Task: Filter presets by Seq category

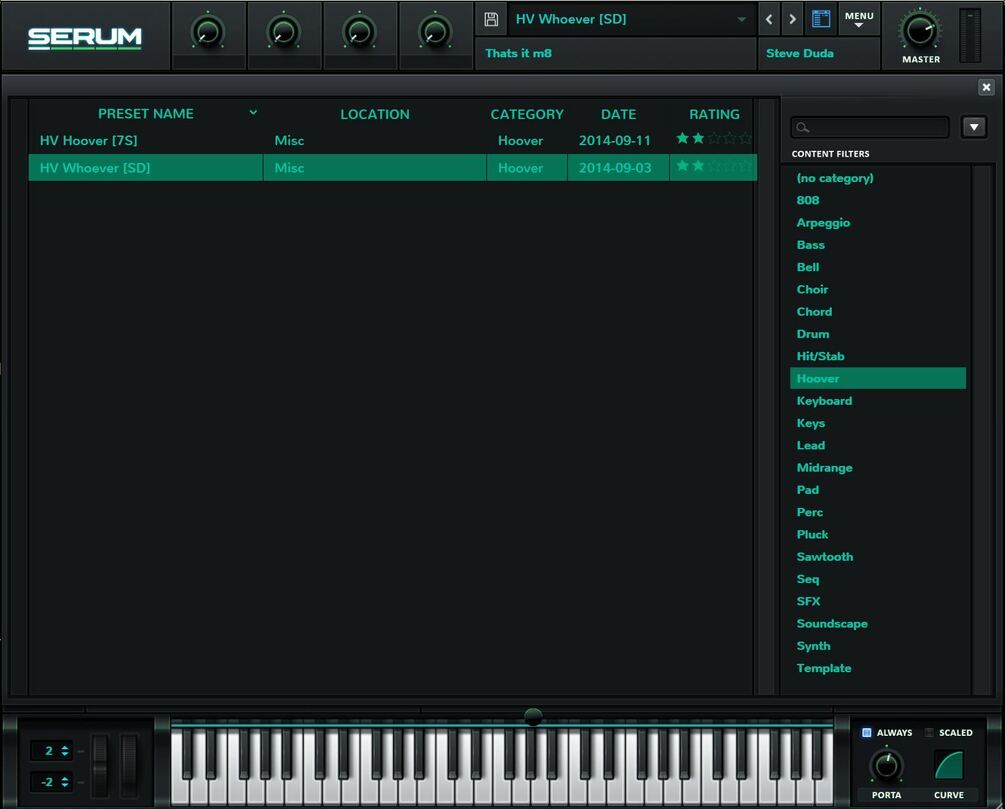Action: (808, 579)
